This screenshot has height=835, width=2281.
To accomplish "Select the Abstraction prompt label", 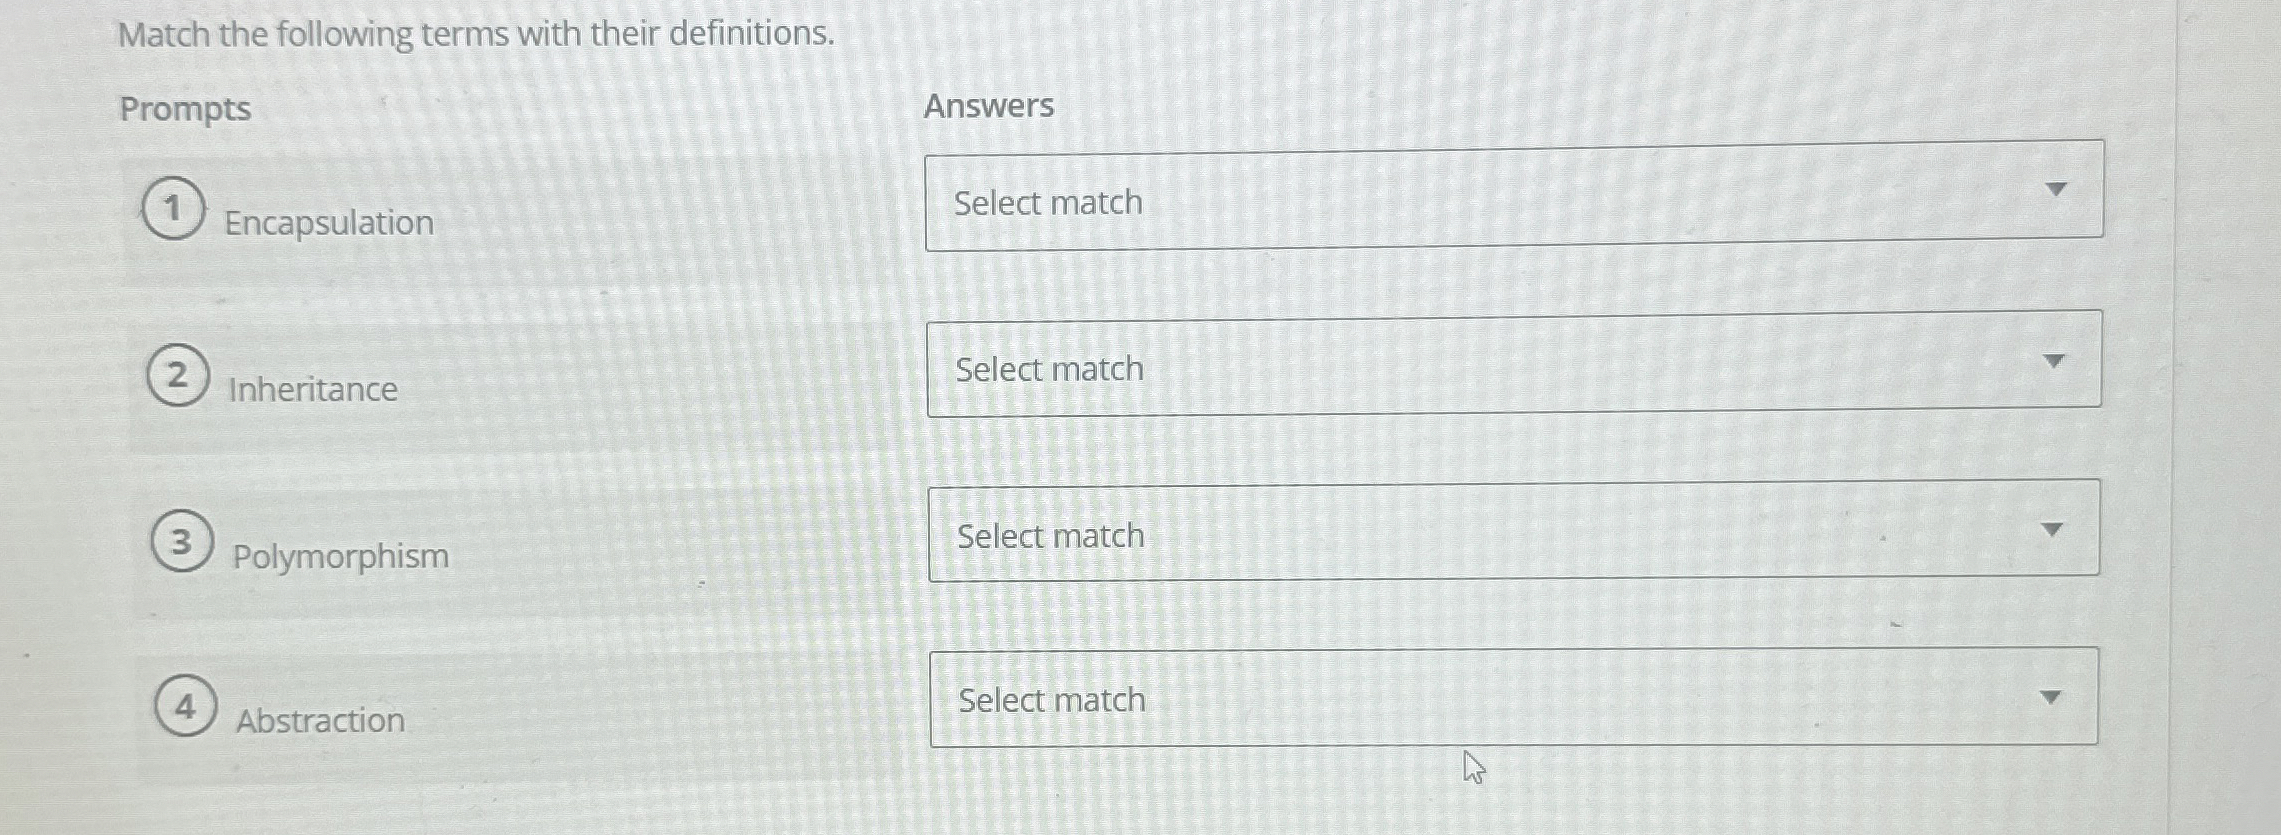I will 320,721.
